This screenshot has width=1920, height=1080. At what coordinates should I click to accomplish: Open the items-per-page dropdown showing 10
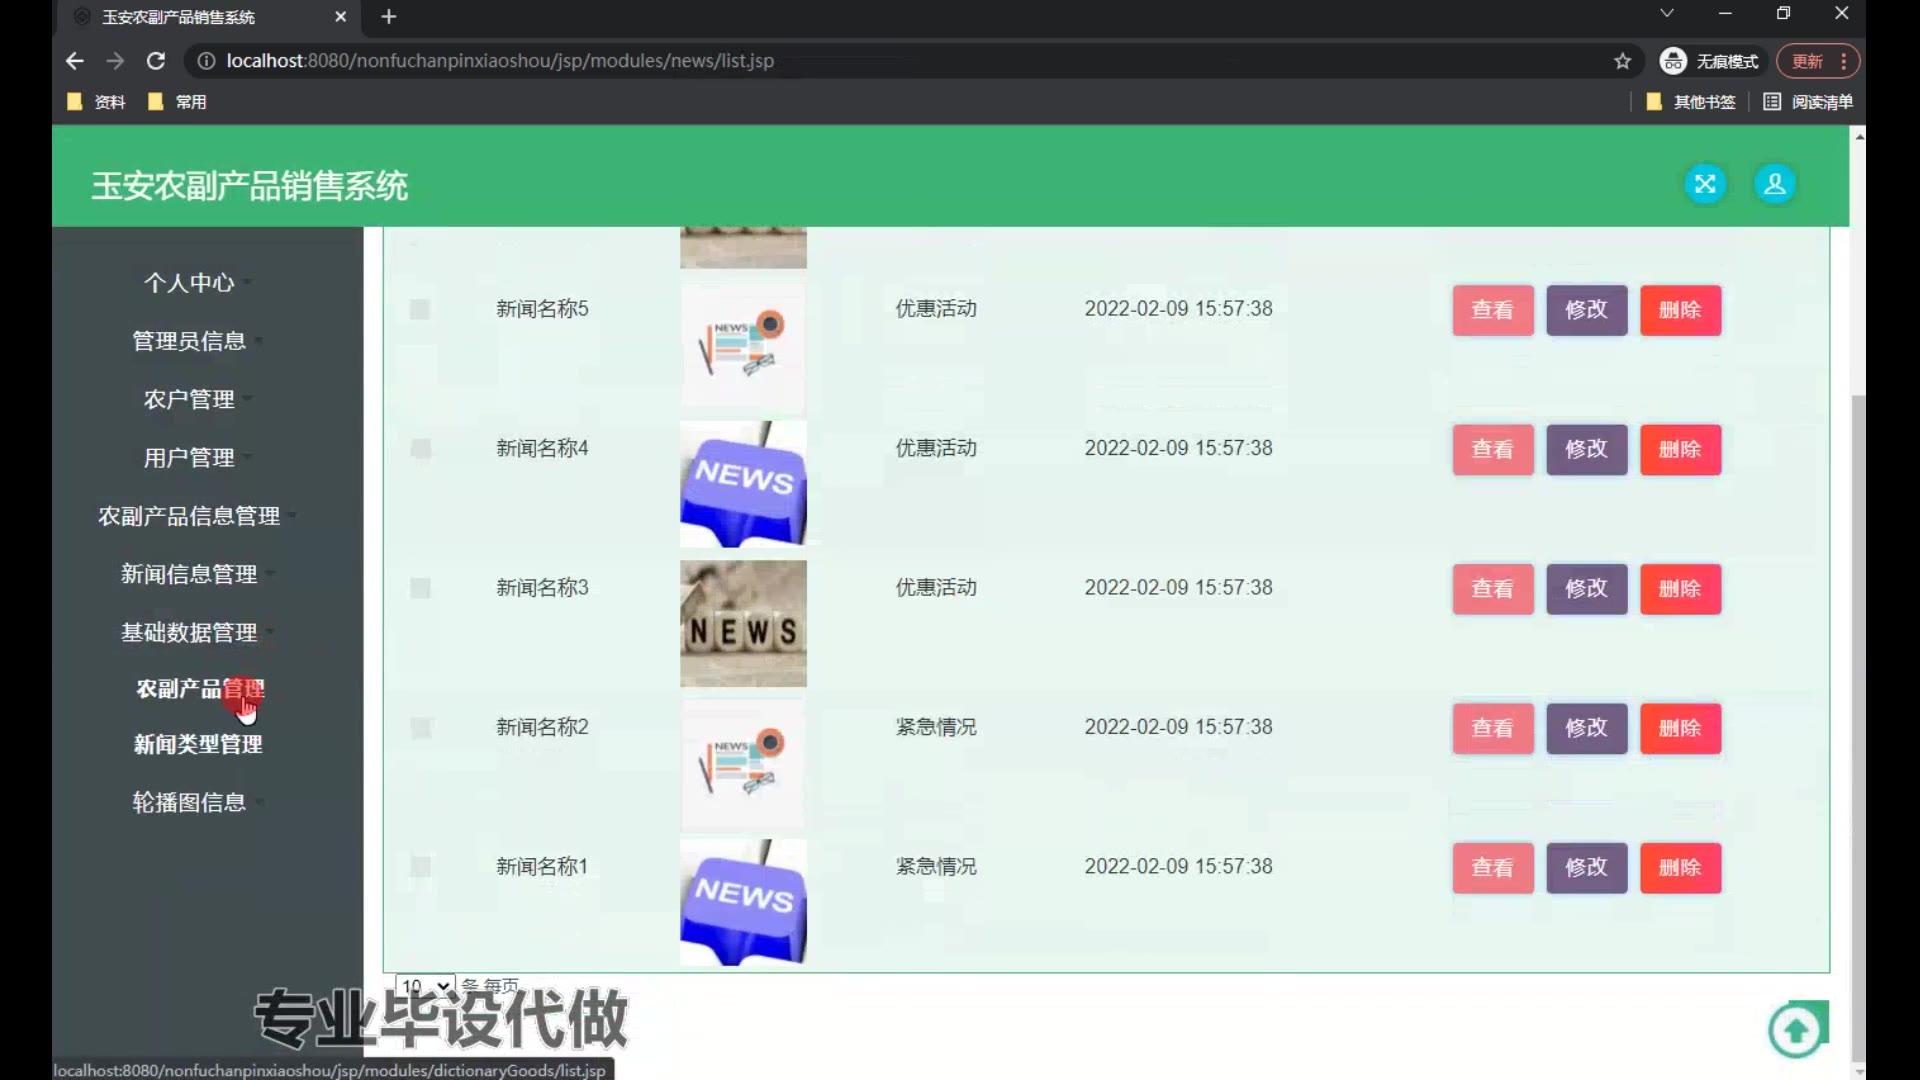click(x=425, y=985)
